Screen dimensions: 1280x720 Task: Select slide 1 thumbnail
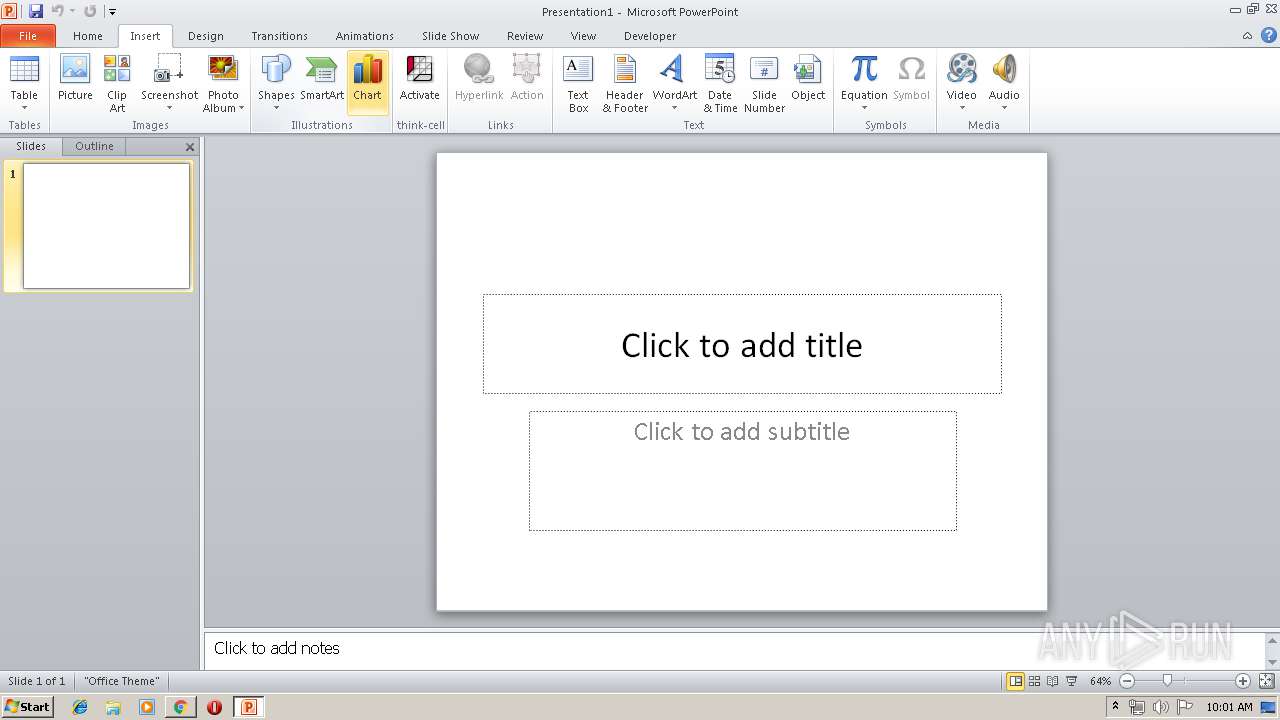(x=106, y=226)
